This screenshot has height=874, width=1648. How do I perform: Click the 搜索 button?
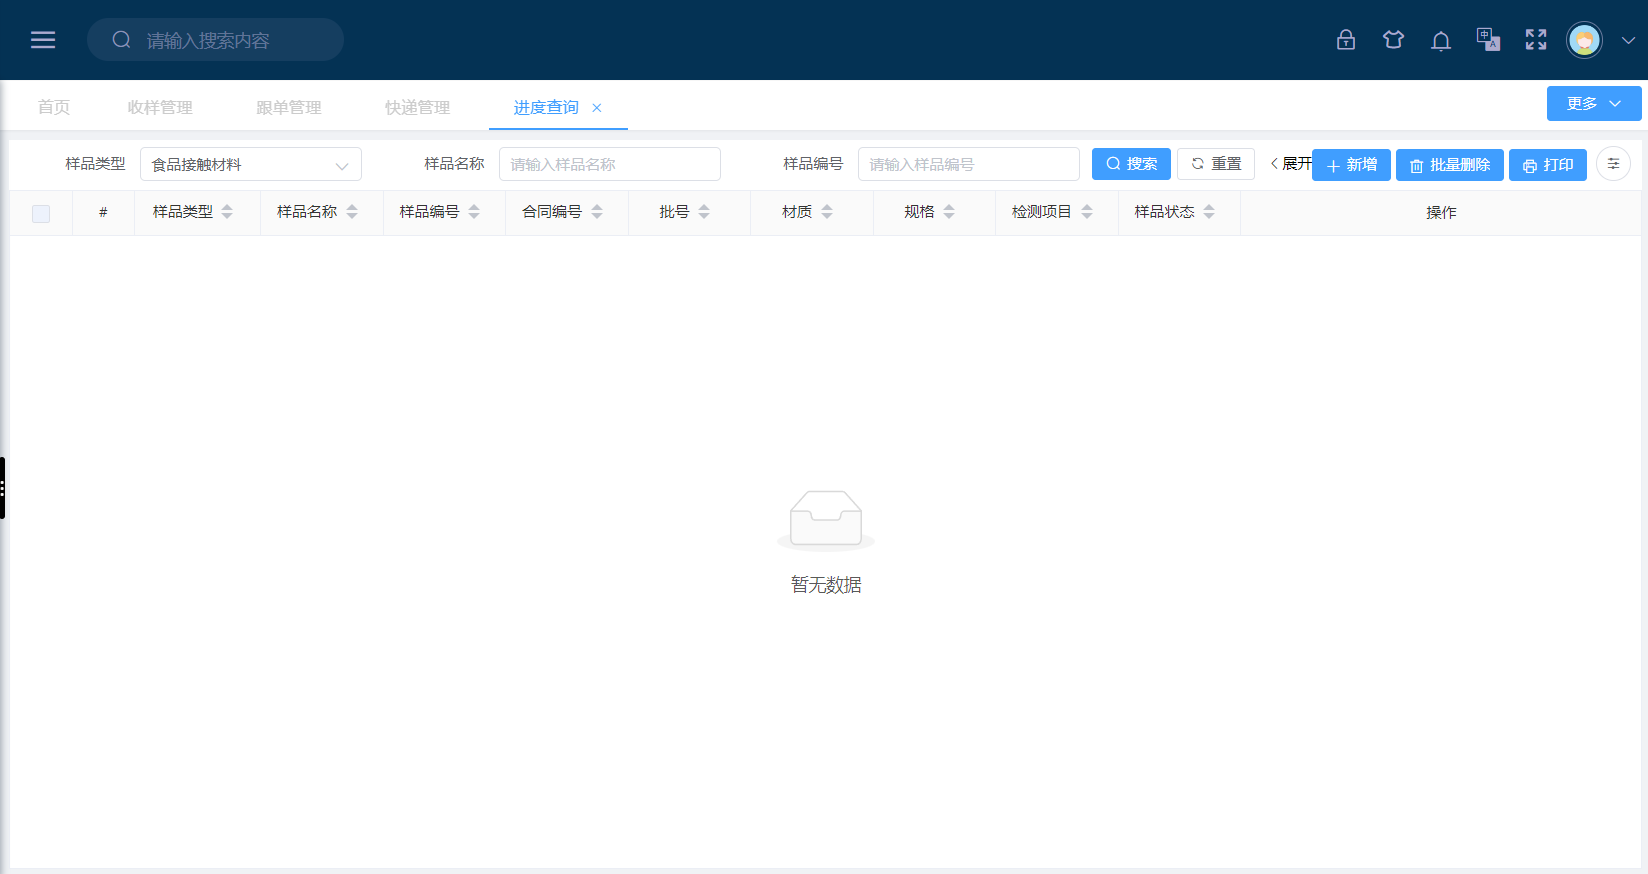tap(1131, 164)
